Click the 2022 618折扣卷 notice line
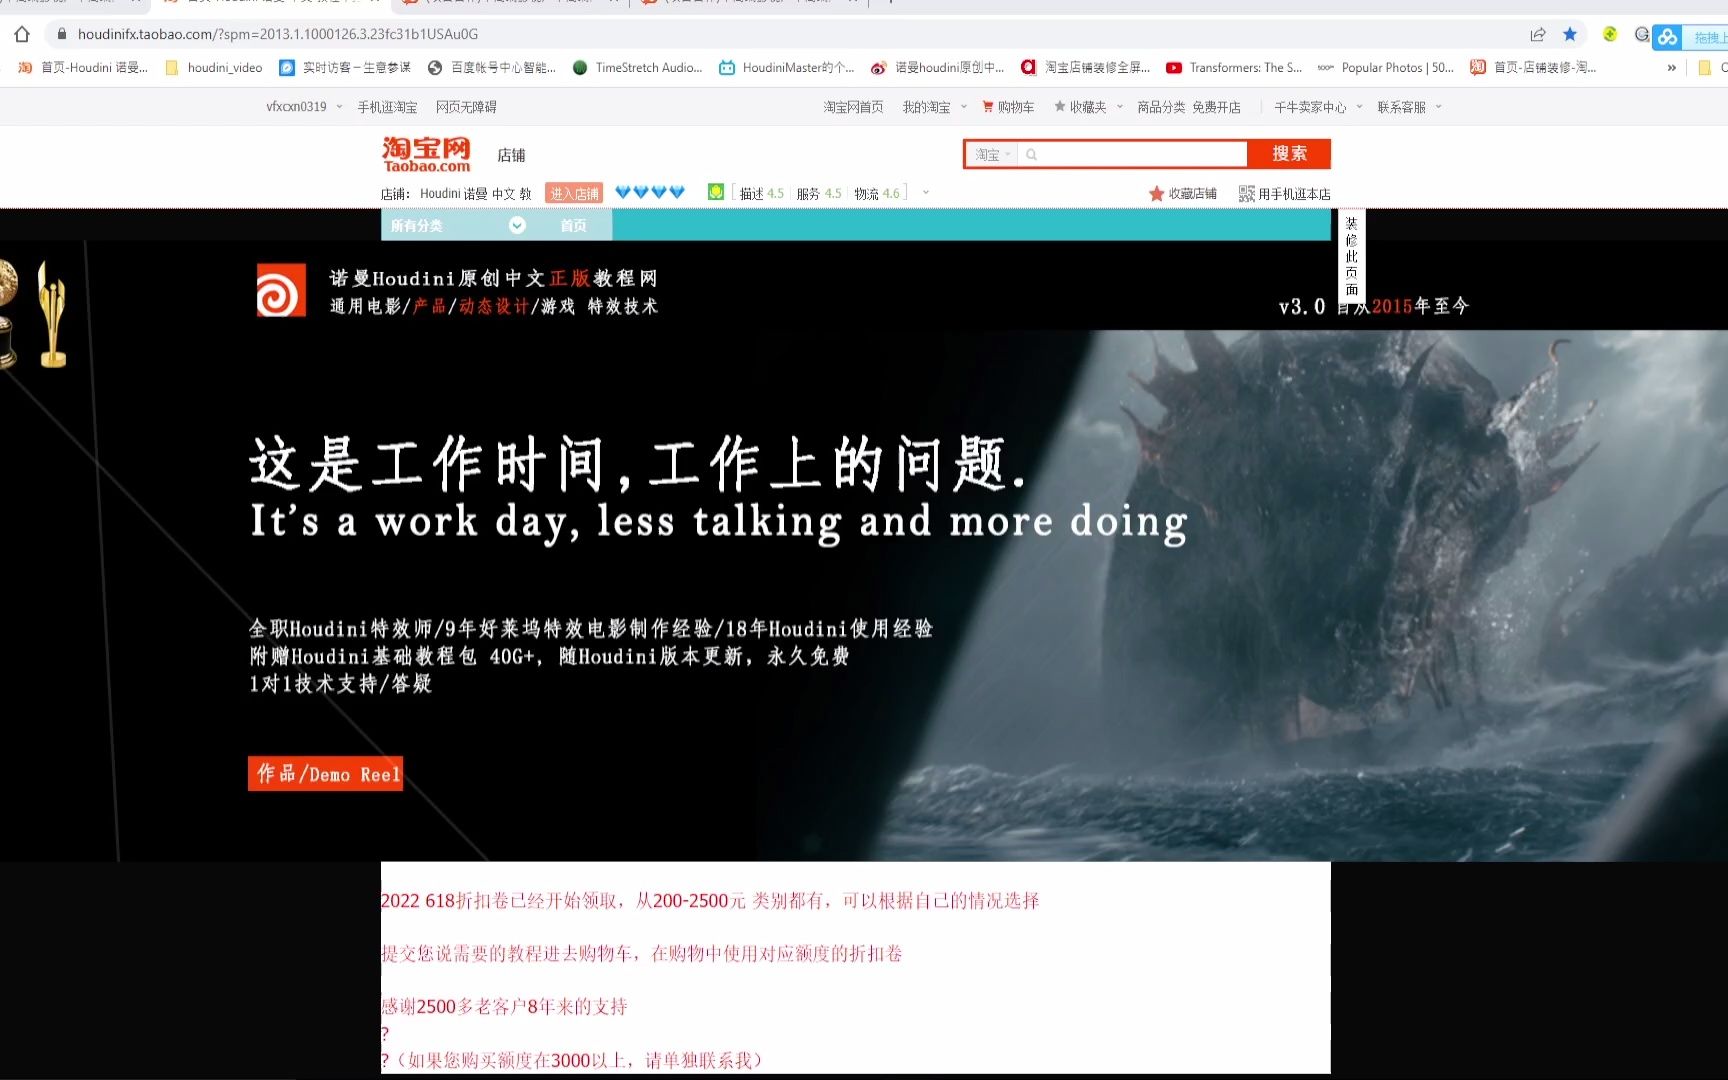The image size is (1728, 1080). click(710, 901)
